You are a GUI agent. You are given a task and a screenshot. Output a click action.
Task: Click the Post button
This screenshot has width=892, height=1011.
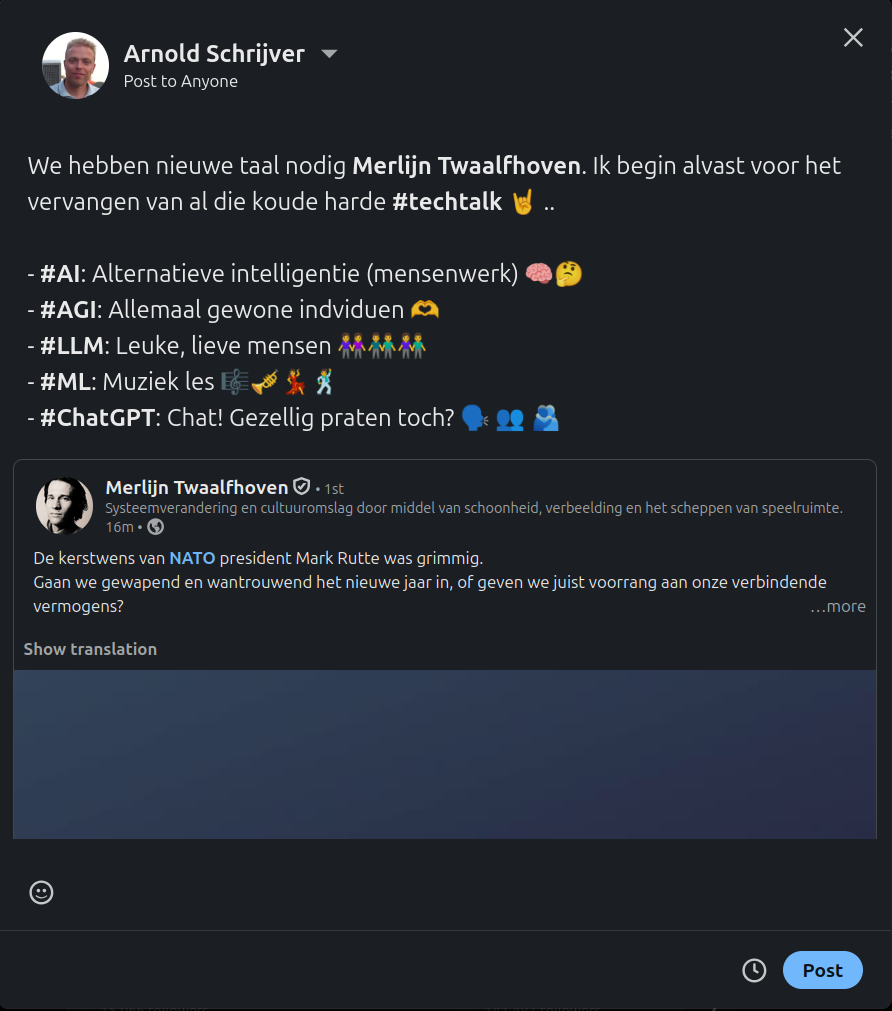[x=822, y=970]
